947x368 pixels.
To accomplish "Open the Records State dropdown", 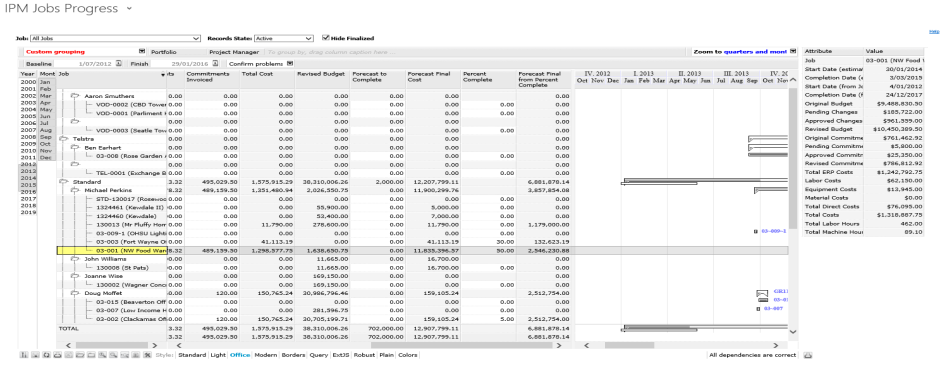I will [283, 38].
